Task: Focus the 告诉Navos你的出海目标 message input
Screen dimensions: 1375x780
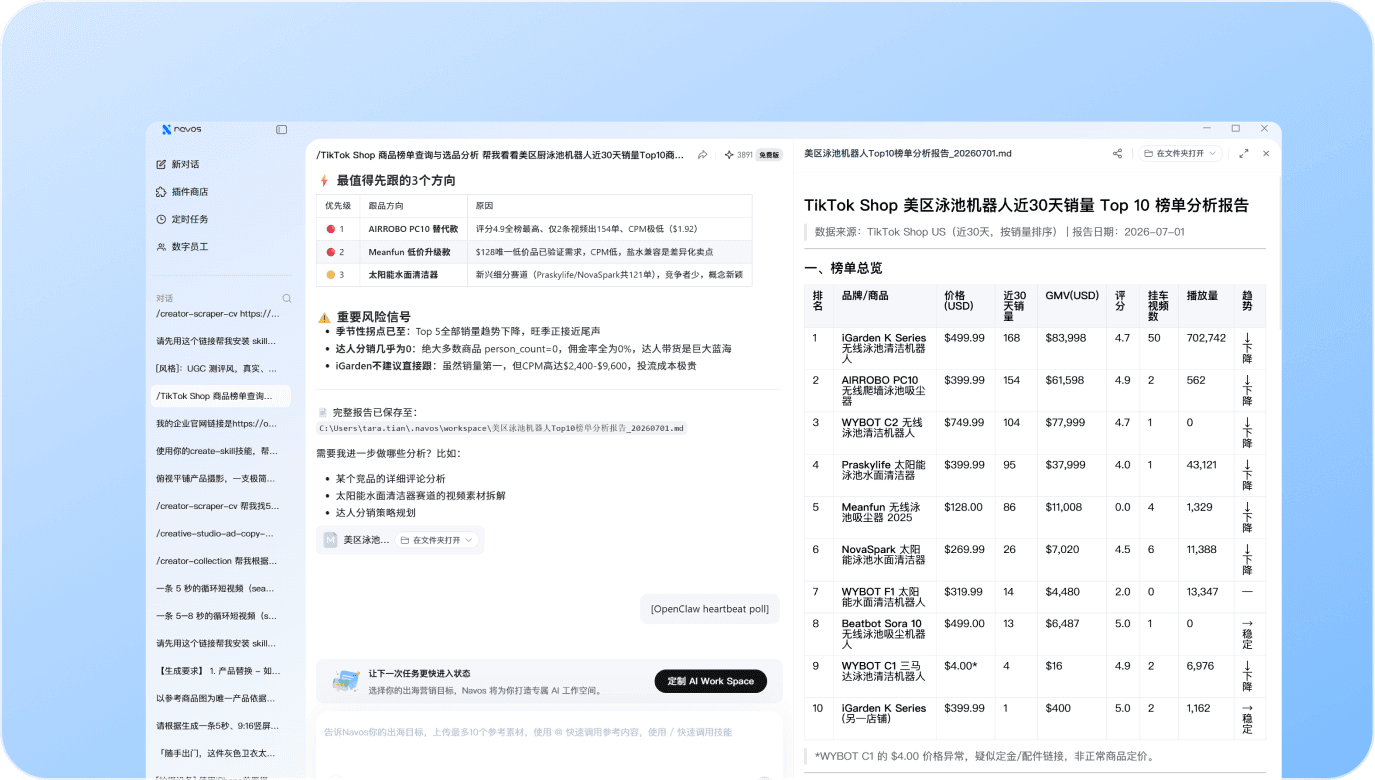Action: click(x=549, y=732)
